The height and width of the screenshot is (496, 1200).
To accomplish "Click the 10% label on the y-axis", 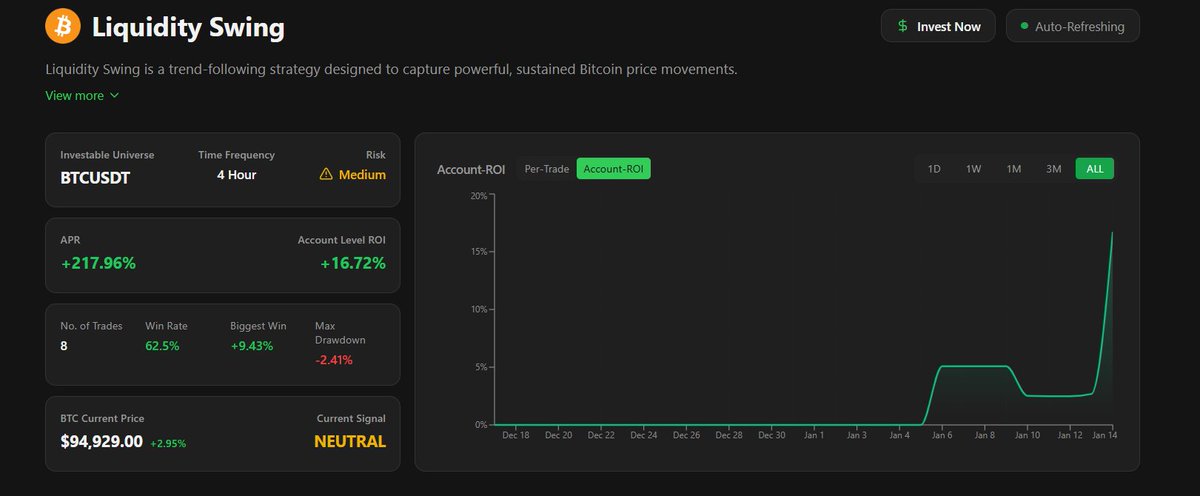I will [x=479, y=309].
